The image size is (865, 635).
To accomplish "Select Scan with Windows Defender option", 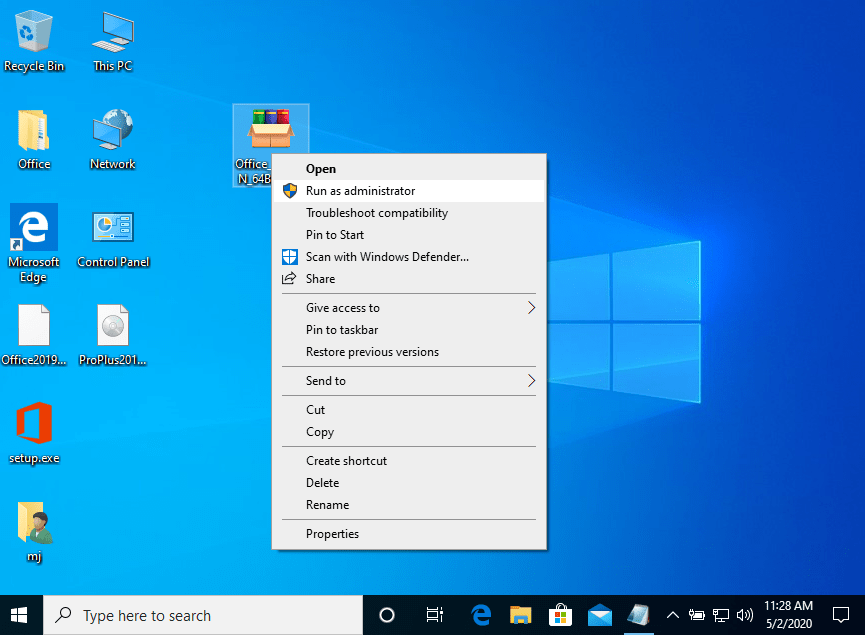I will coord(387,257).
